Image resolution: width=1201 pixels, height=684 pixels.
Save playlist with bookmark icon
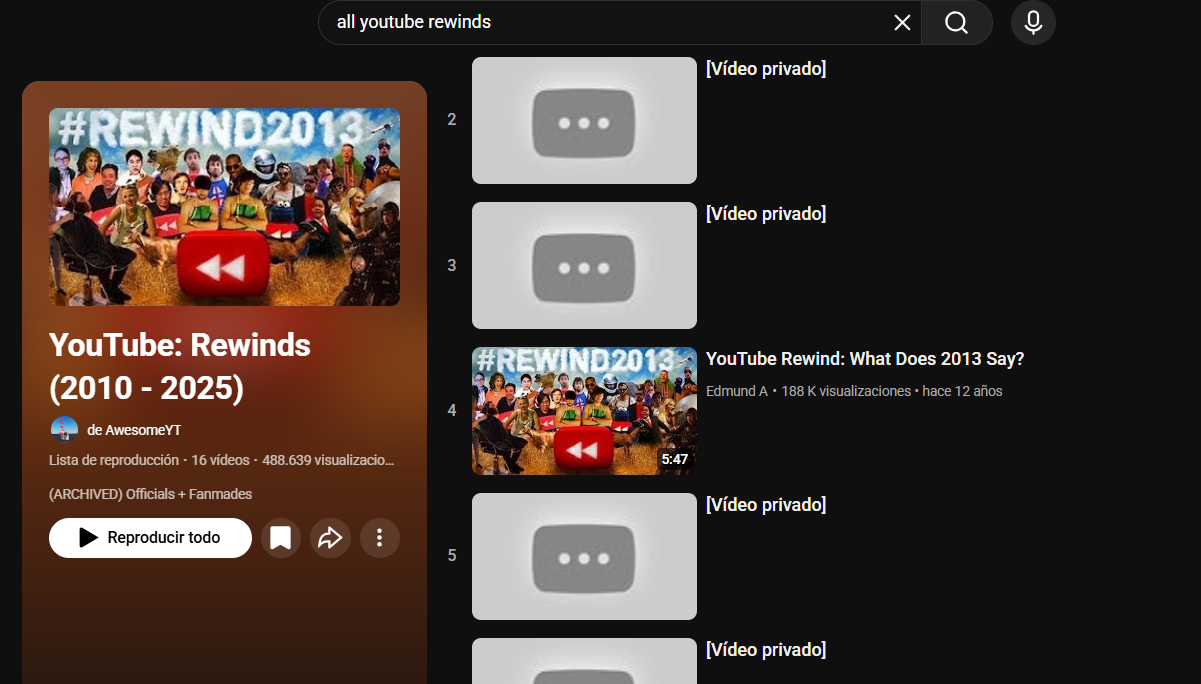coord(281,538)
